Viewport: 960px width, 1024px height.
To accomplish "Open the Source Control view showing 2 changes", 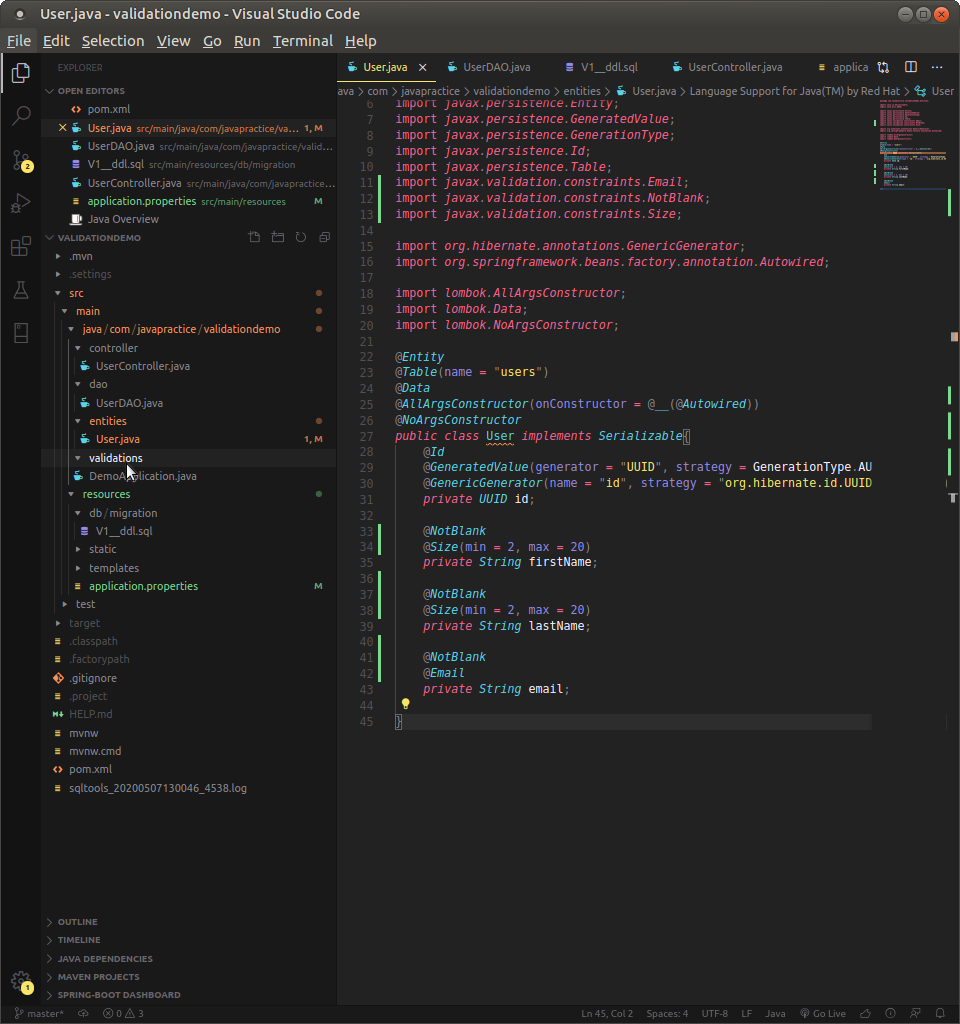I will pyautogui.click(x=20, y=162).
